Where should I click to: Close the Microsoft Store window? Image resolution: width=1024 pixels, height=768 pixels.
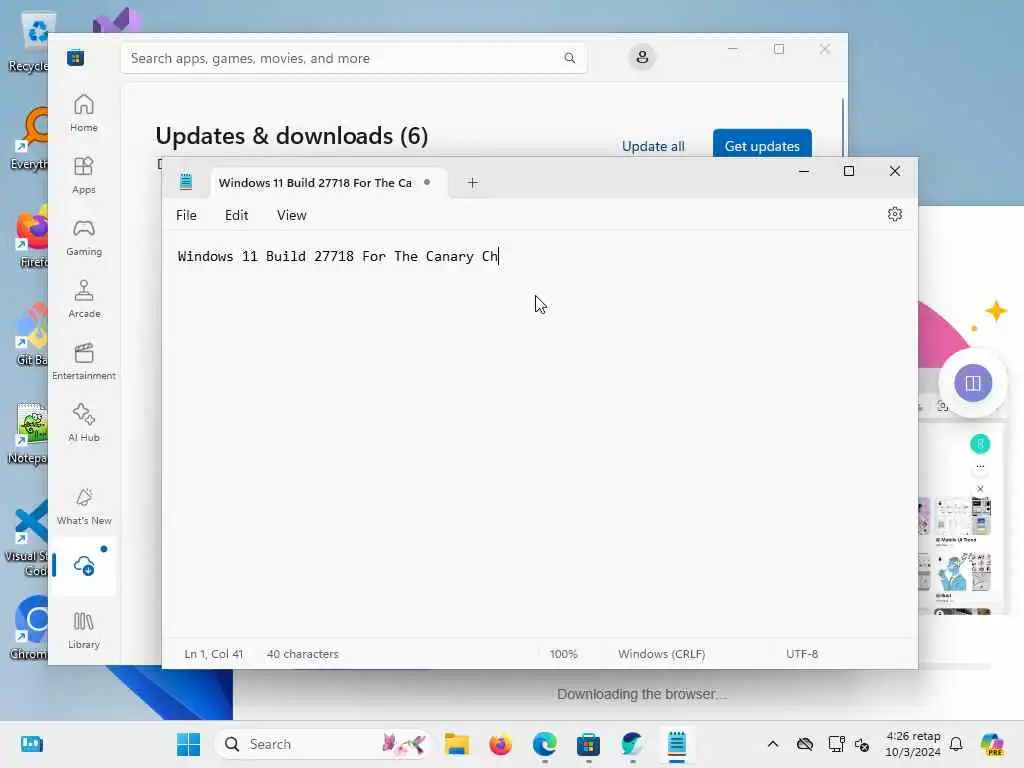pos(825,49)
